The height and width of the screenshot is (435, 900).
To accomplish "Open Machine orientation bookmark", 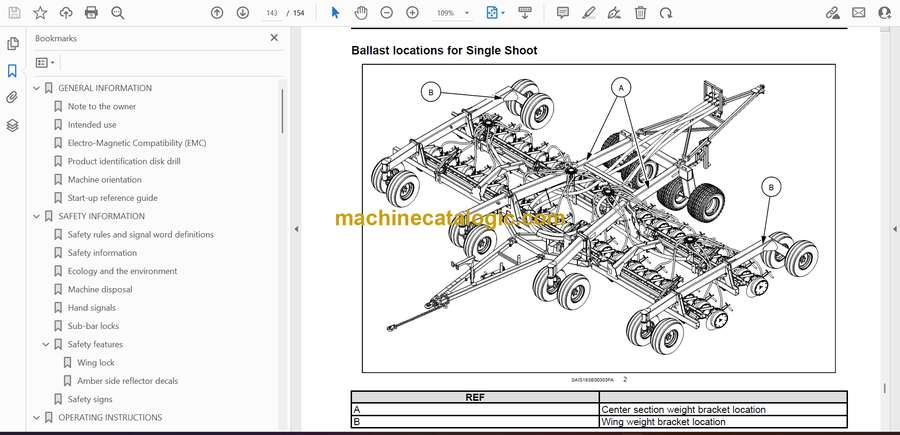I will (x=104, y=180).
